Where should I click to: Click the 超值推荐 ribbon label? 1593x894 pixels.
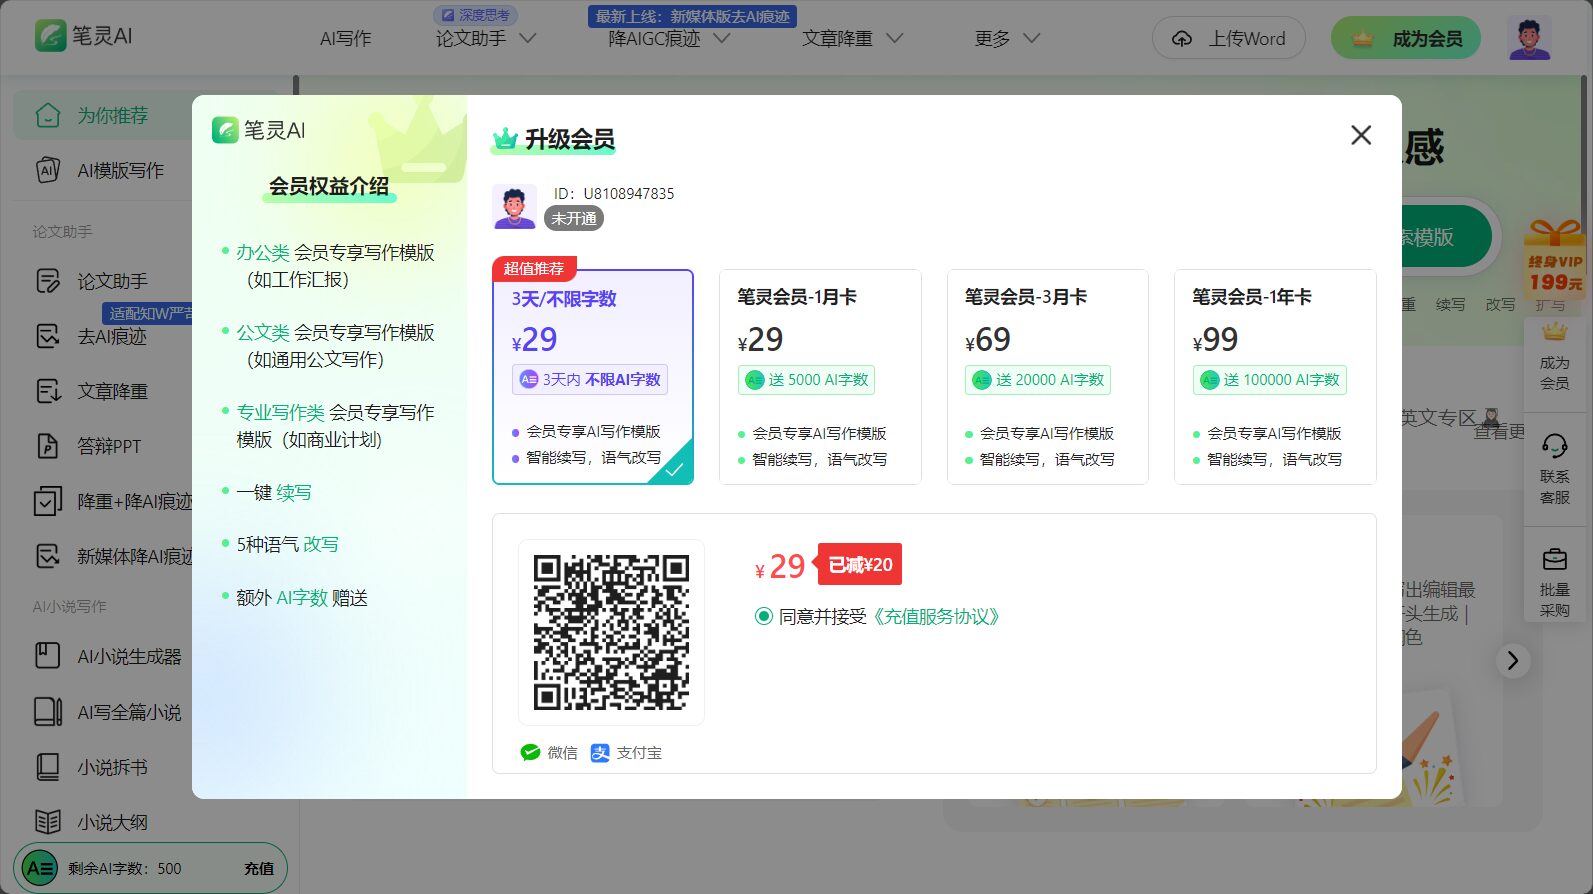533,268
